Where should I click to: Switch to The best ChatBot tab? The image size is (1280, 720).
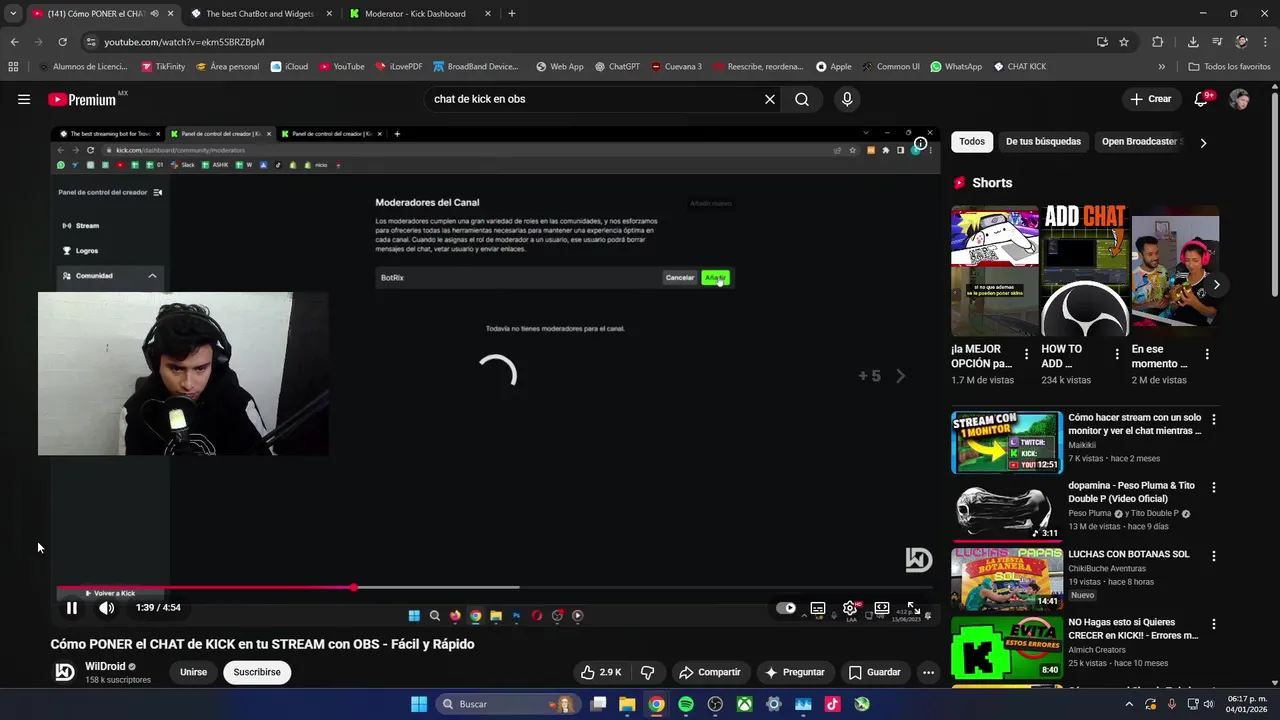258,14
